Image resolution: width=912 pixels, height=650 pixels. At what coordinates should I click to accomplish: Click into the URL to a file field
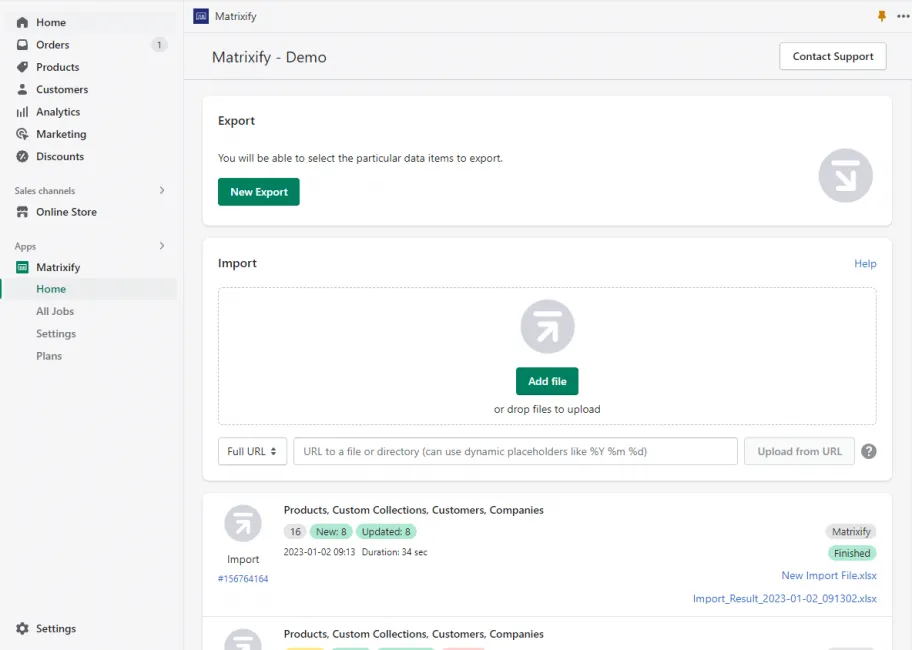coord(515,451)
